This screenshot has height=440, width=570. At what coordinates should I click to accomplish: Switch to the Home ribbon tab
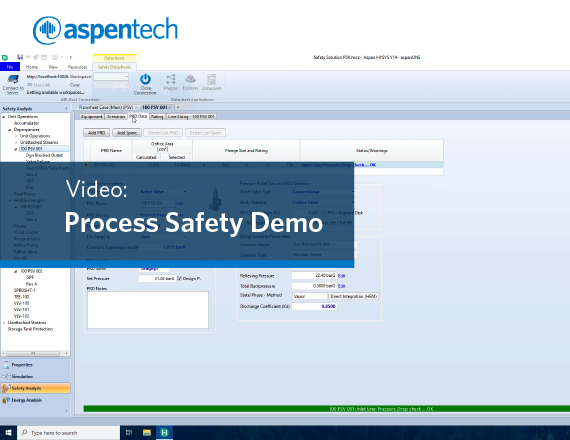pyautogui.click(x=32, y=67)
